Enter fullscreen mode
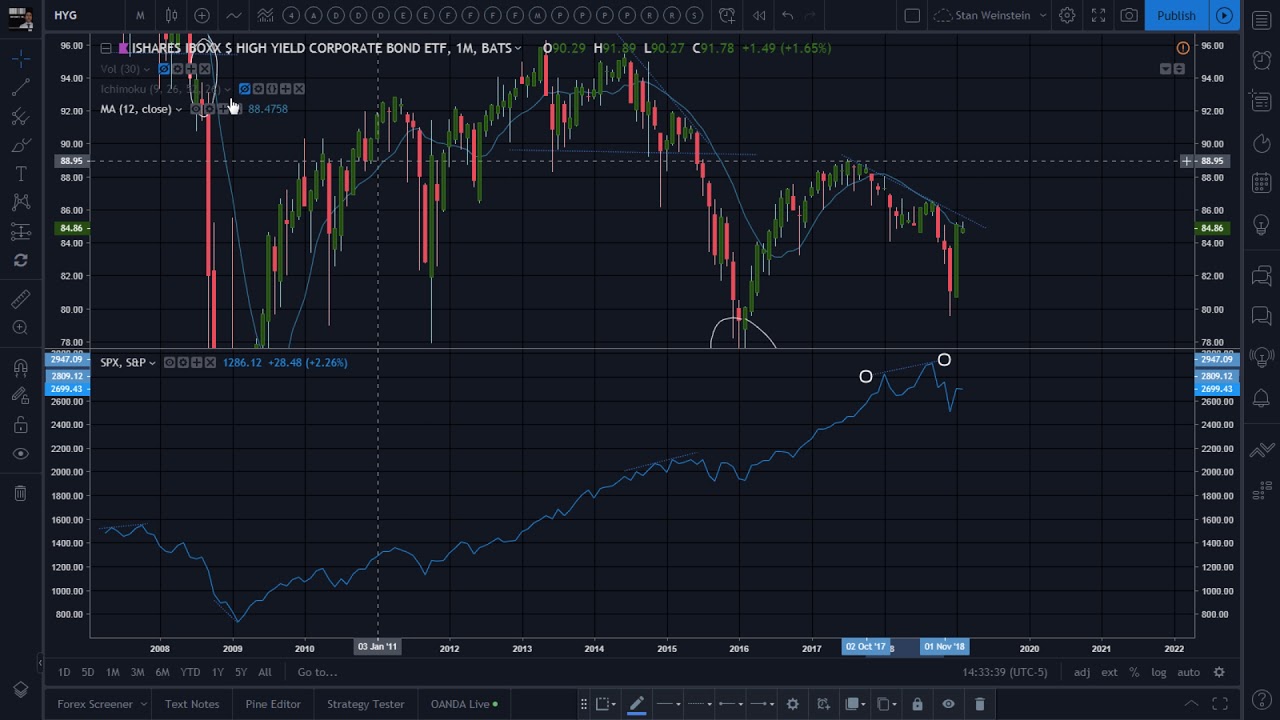Screen dimensions: 1280x720 coord(1098,15)
